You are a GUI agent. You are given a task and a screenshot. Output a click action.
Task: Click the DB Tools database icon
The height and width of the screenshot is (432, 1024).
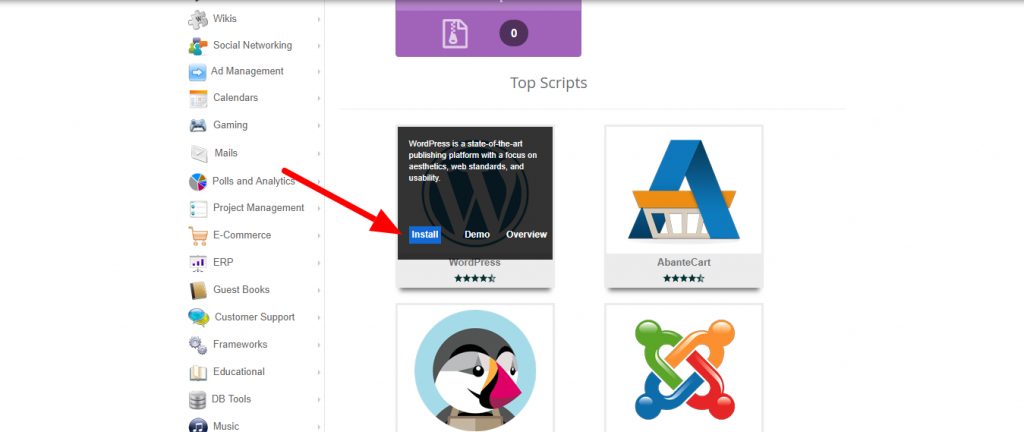click(197, 399)
